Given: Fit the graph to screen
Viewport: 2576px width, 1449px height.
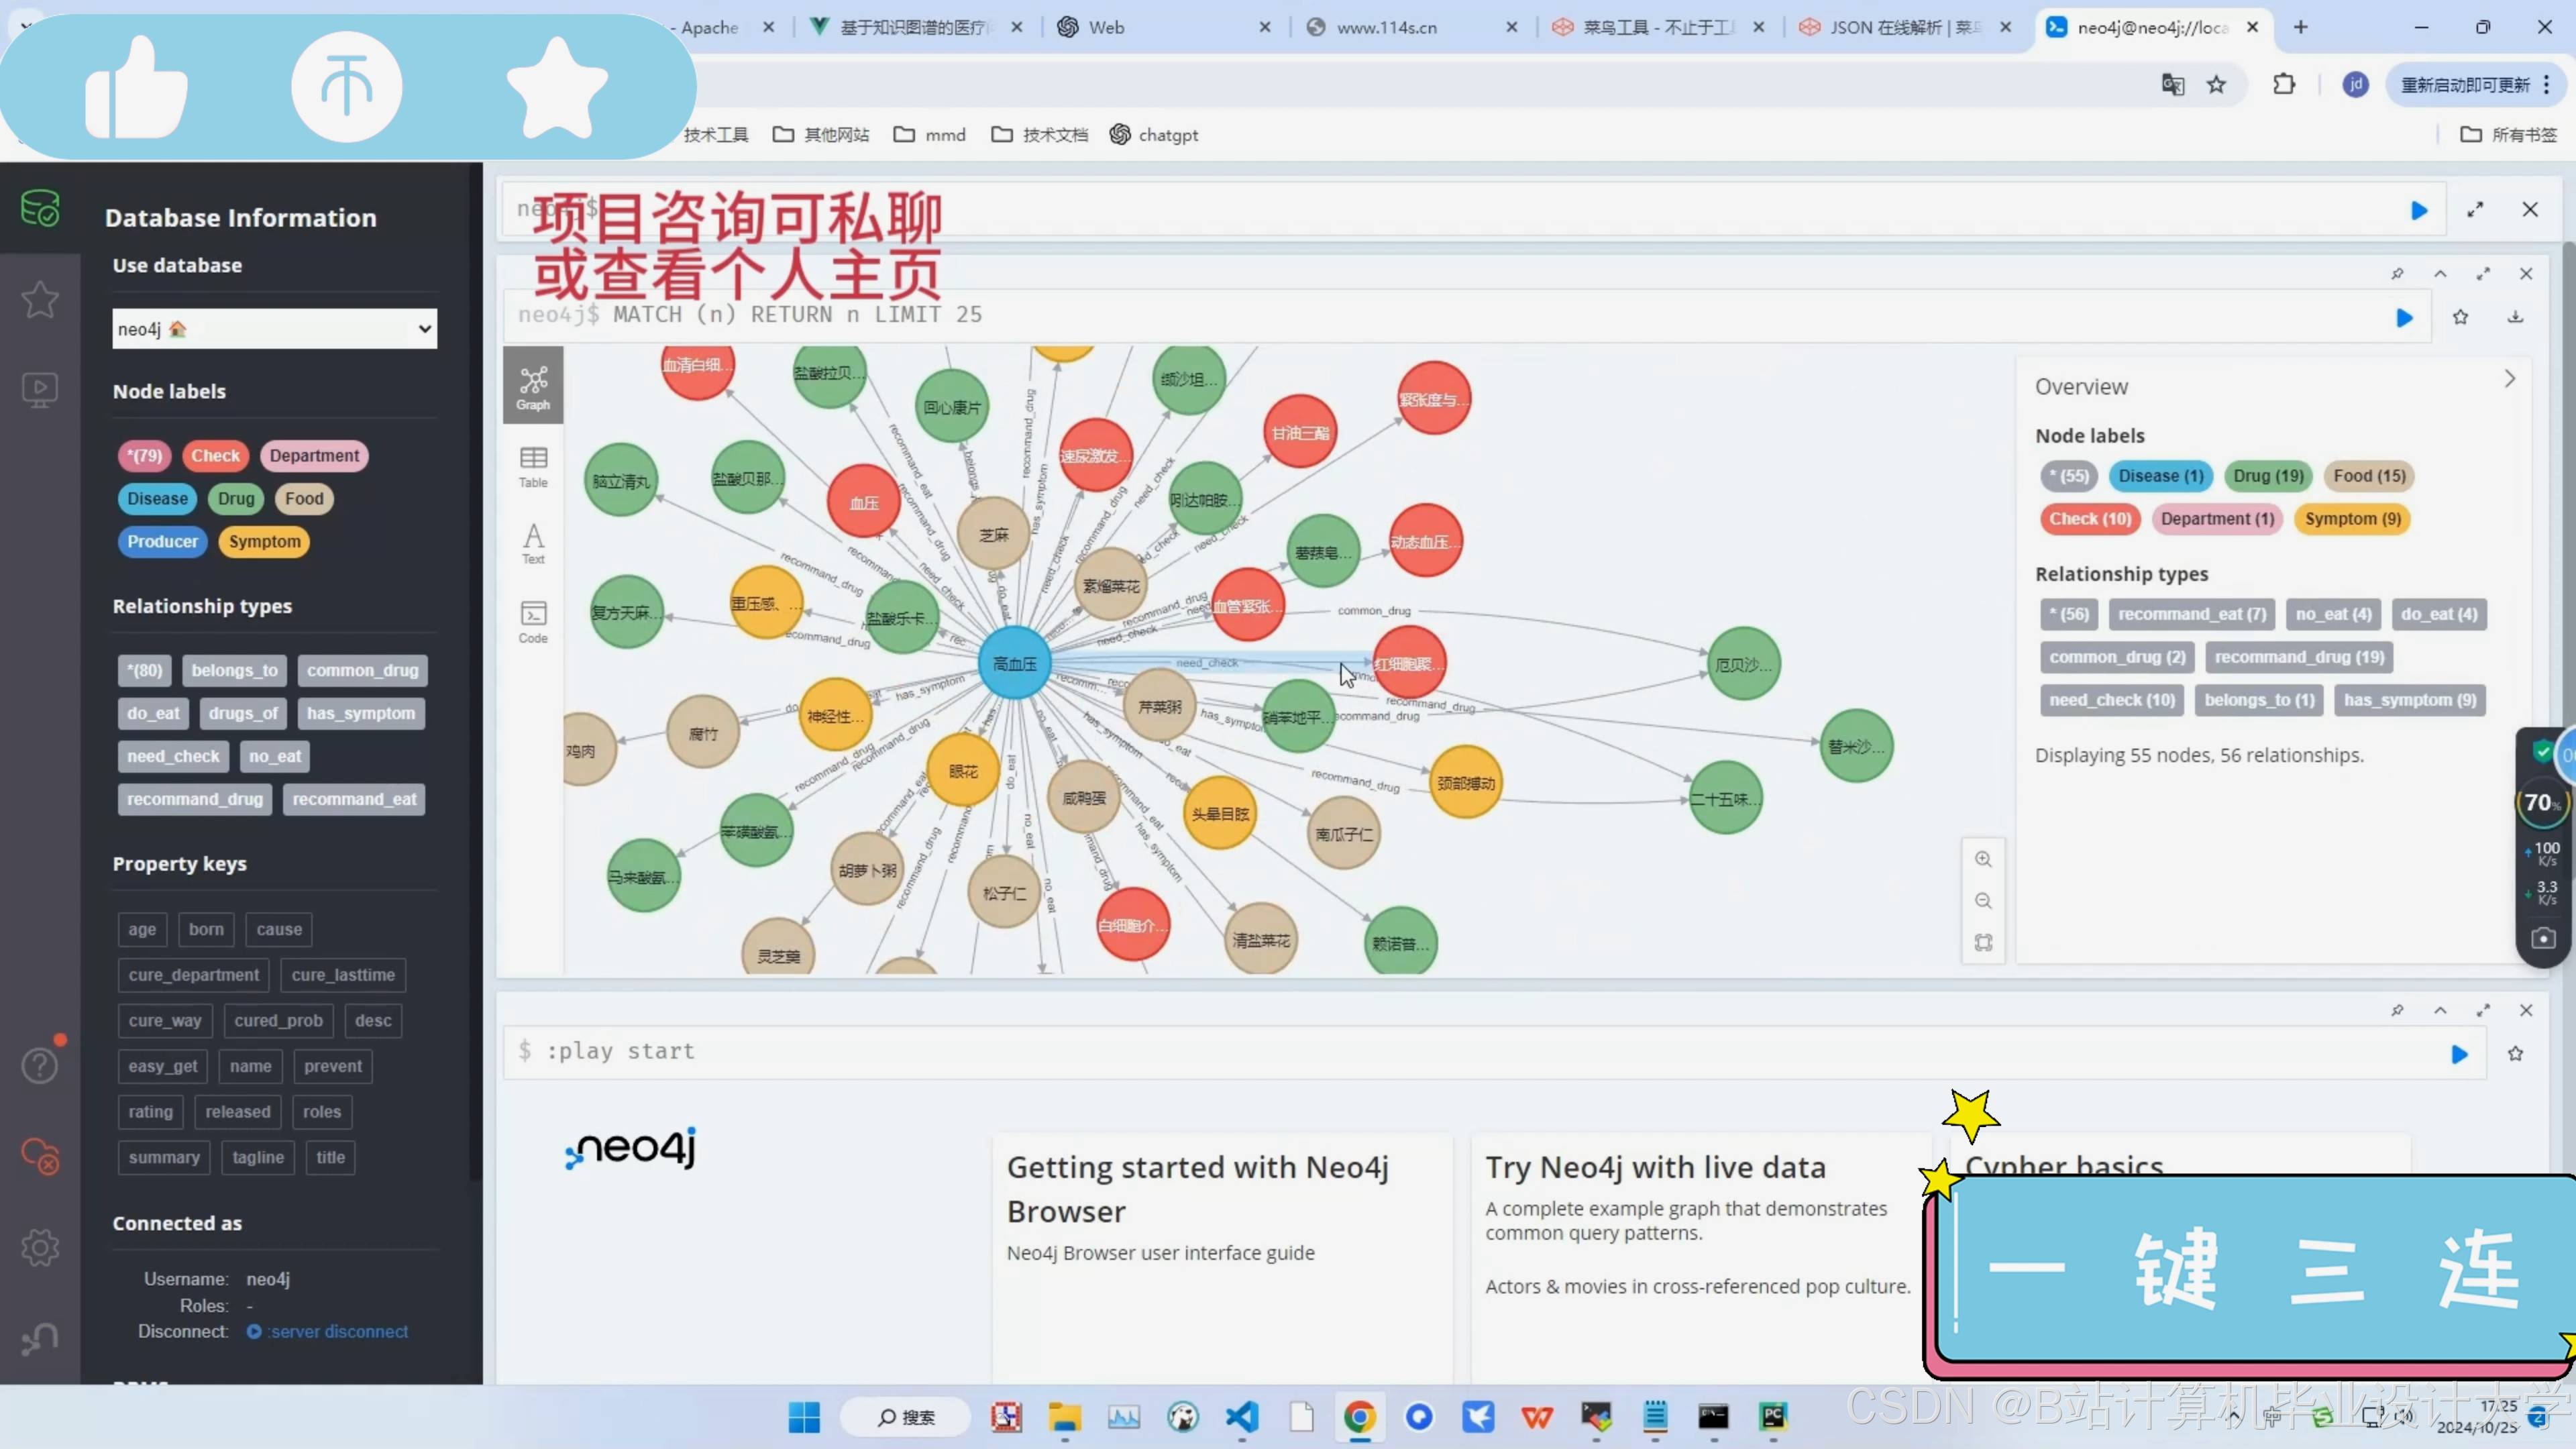Looking at the screenshot, I should pyautogui.click(x=1983, y=943).
